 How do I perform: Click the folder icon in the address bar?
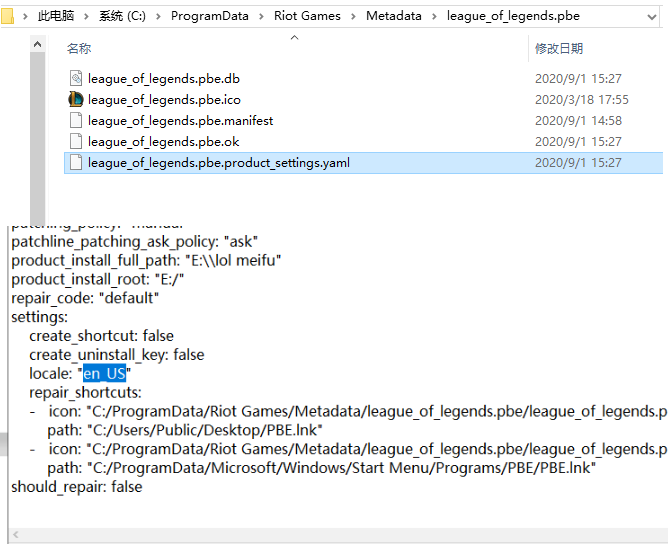(x=7, y=16)
